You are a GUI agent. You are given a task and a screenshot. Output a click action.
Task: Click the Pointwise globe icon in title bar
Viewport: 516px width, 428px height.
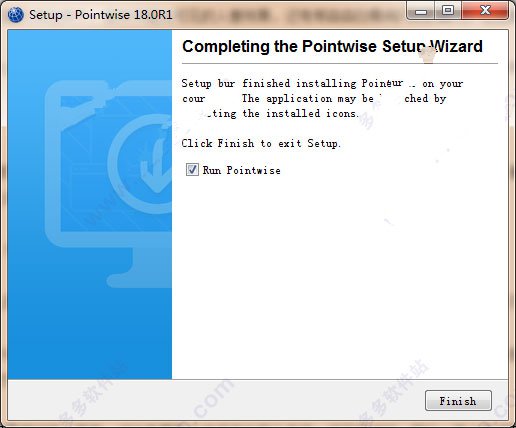click(16, 15)
